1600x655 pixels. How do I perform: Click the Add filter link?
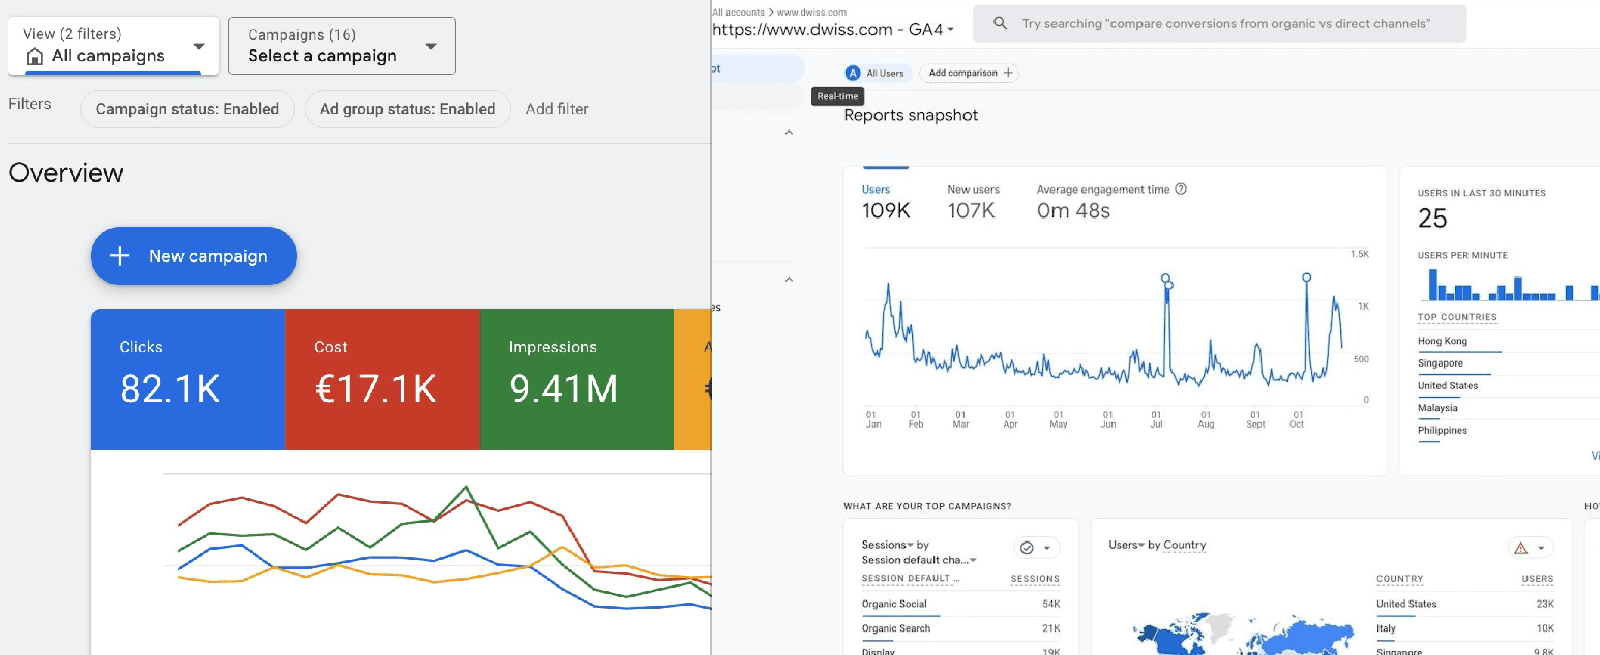click(557, 109)
